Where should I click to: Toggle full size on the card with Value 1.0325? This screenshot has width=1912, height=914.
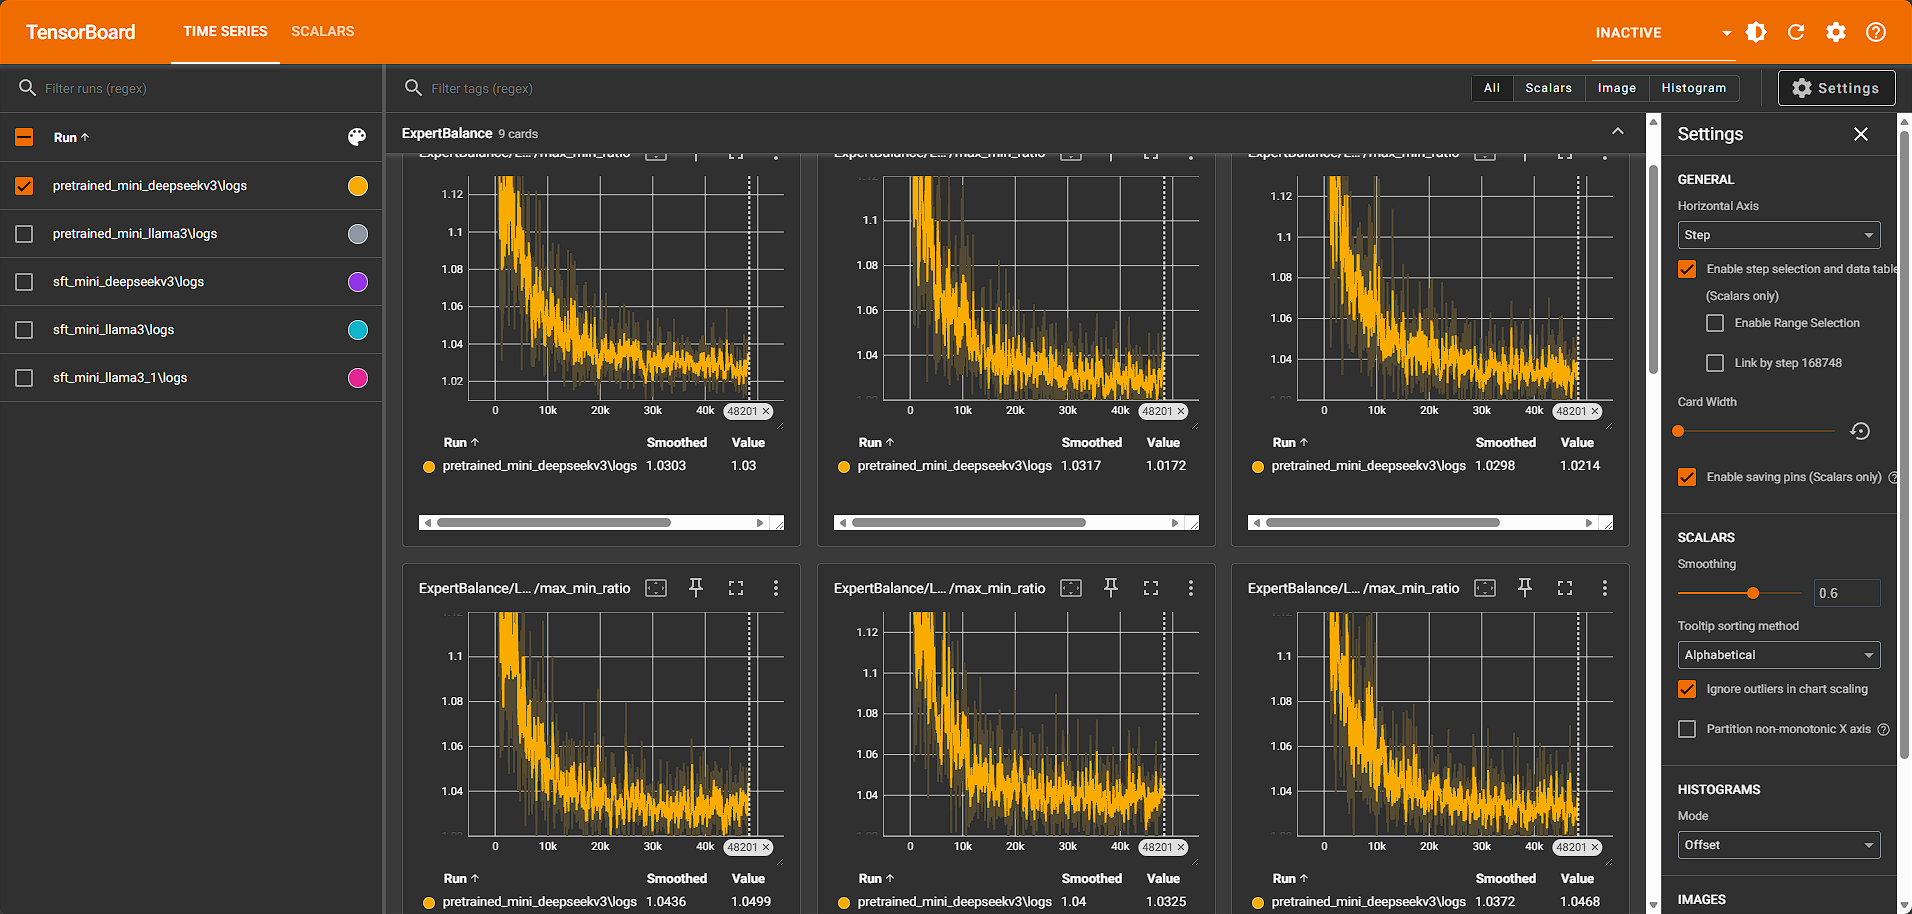point(1151,588)
